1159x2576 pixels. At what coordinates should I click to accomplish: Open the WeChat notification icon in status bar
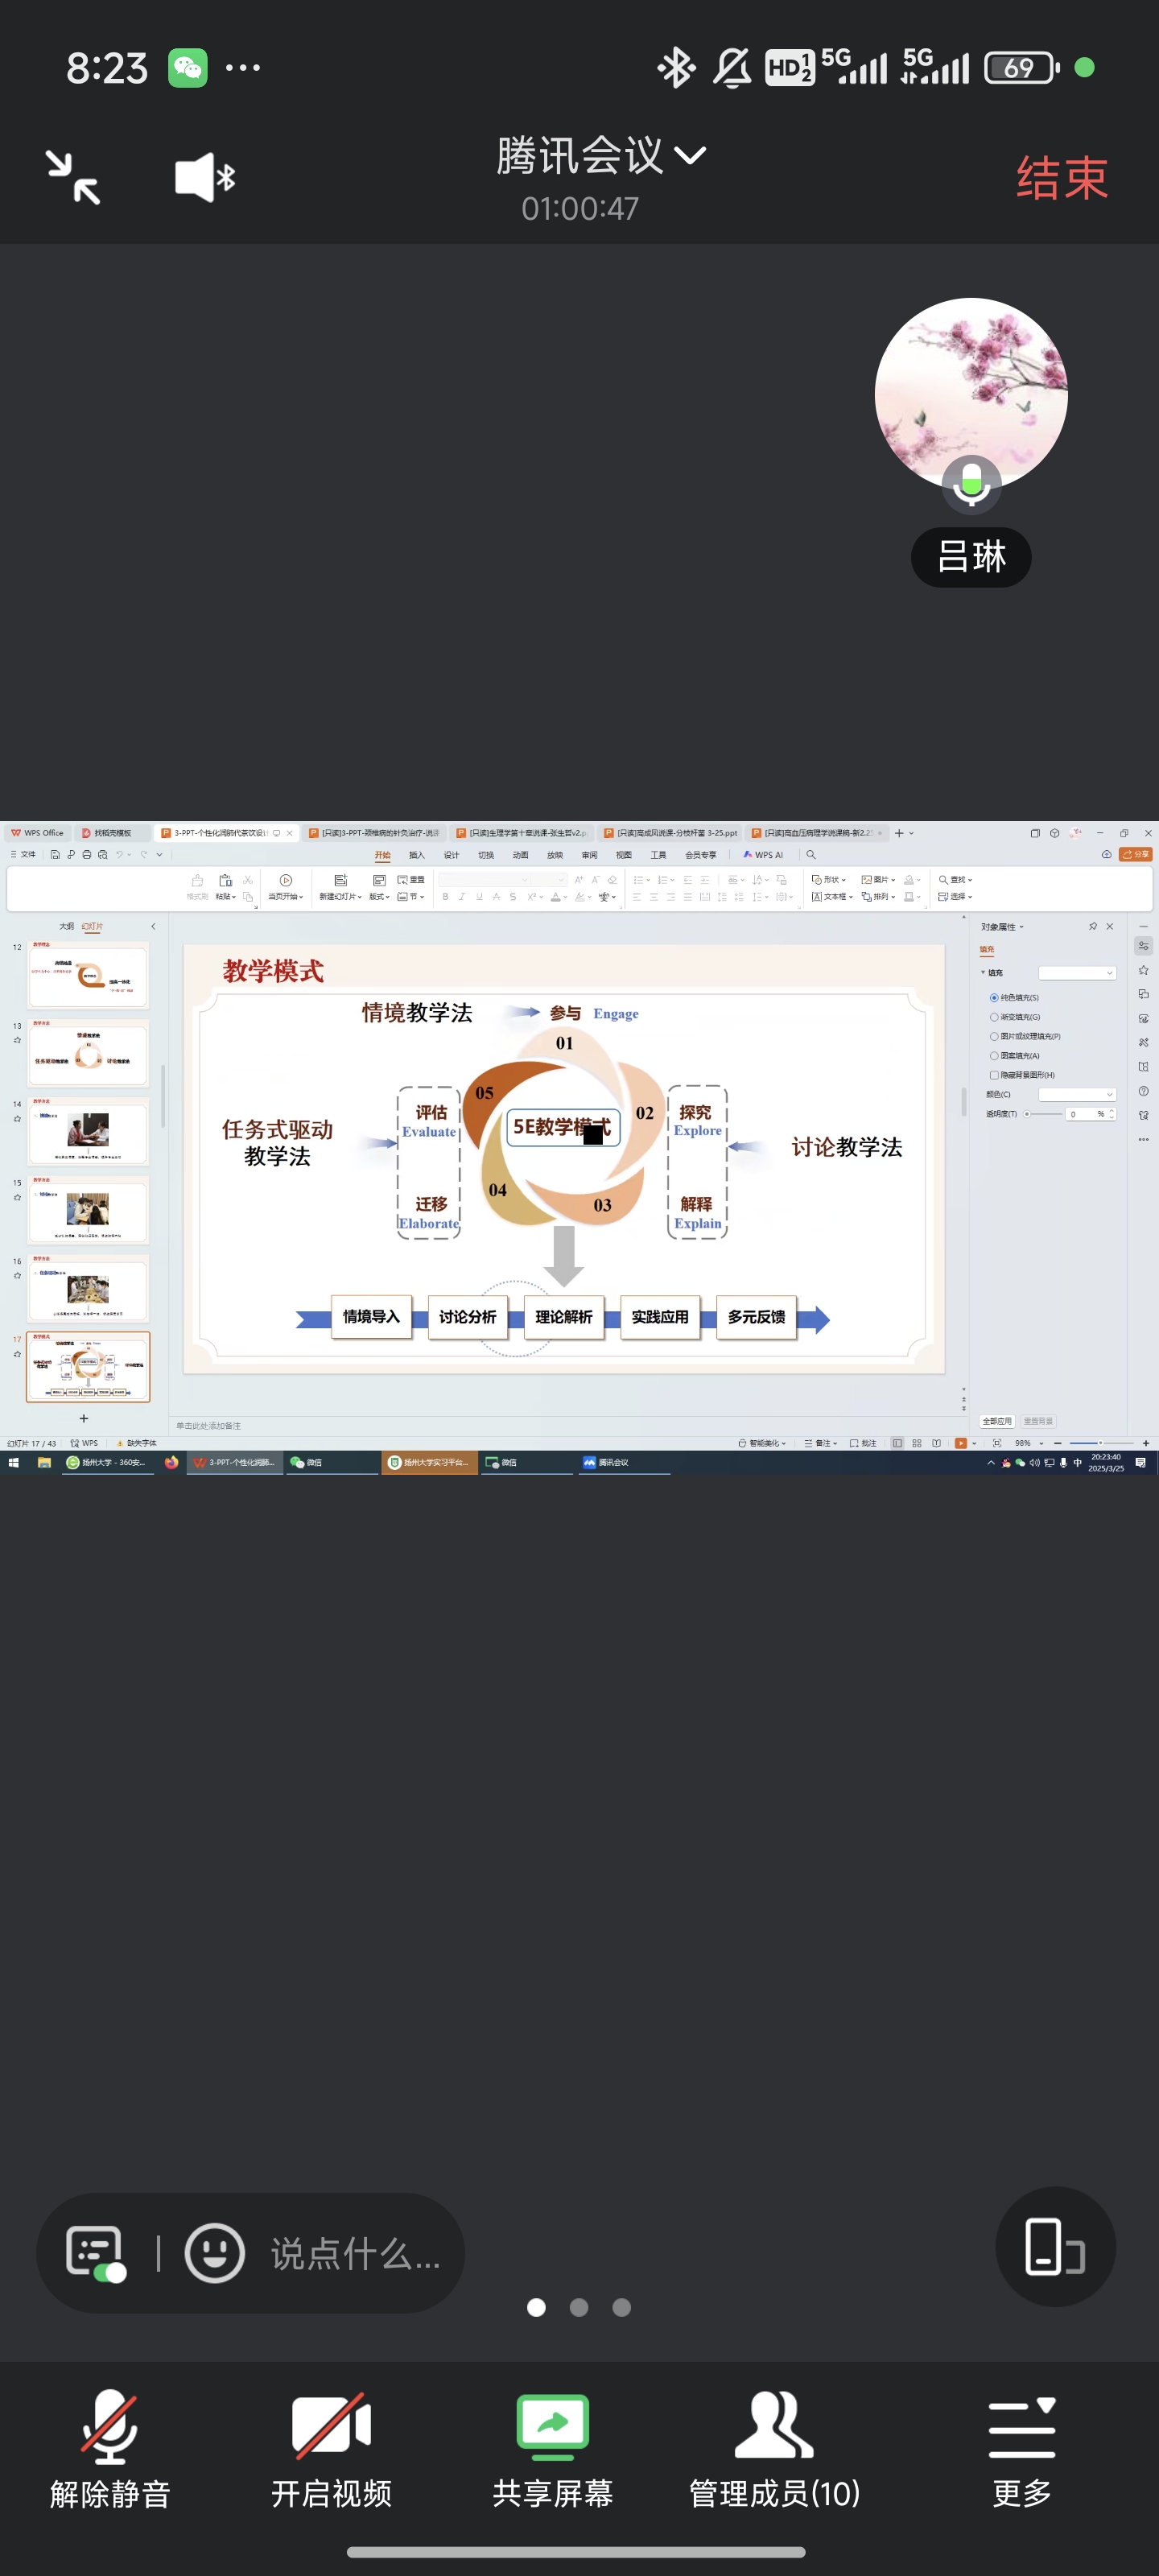188,68
